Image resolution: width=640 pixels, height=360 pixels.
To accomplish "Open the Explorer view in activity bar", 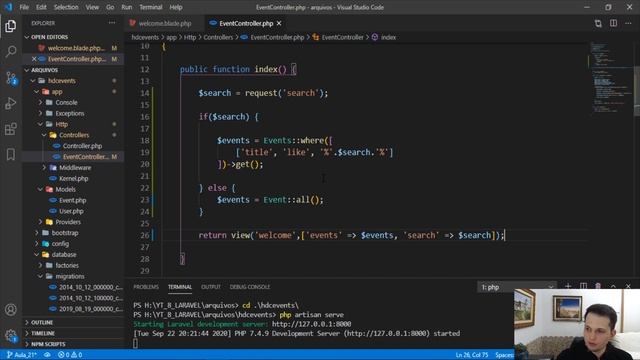I will click(11, 26).
